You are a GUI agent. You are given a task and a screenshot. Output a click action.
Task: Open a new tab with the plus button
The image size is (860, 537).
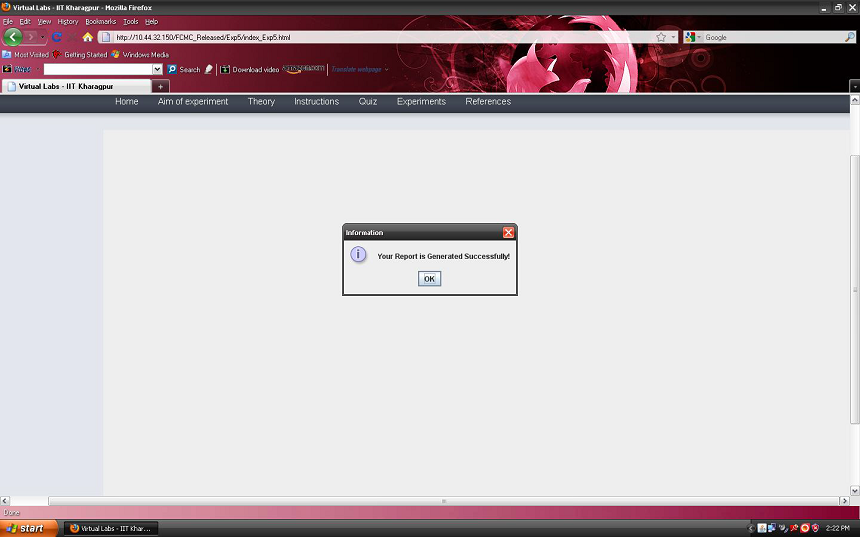click(x=161, y=86)
